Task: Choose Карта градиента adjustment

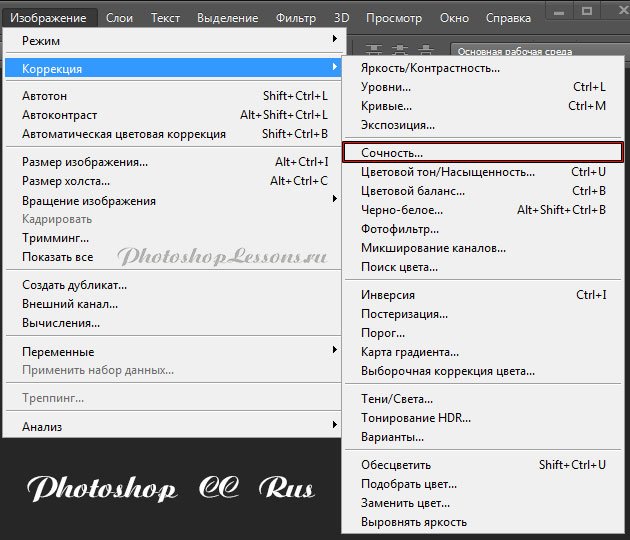Action: 409,352
